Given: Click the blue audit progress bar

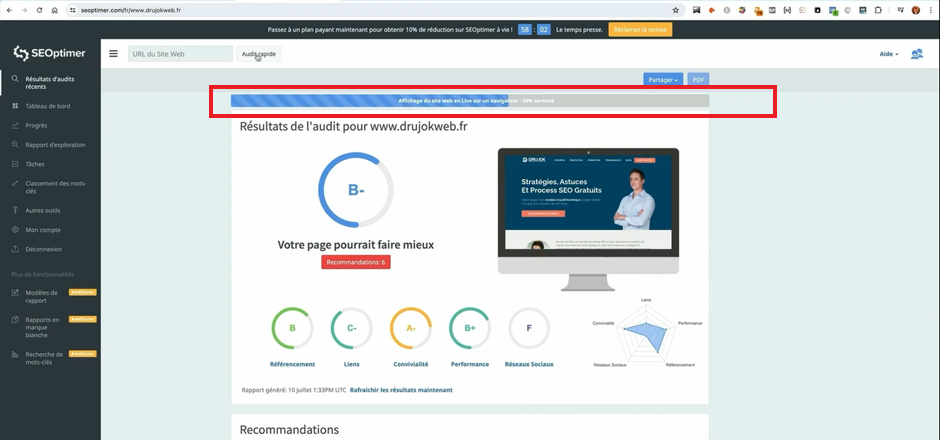Looking at the screenshot, I should (470, 101).
